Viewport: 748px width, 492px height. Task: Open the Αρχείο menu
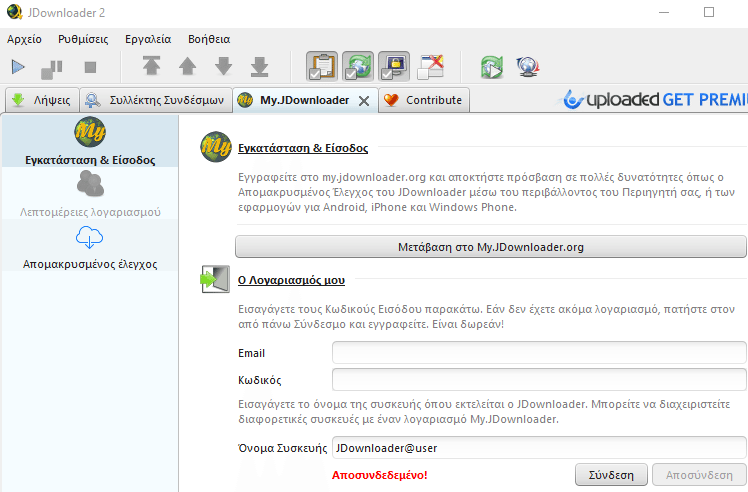pos(24,39)
